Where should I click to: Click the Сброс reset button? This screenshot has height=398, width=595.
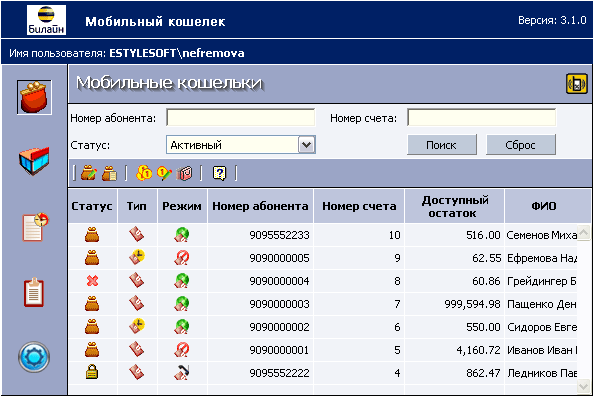tap(521, 145)
